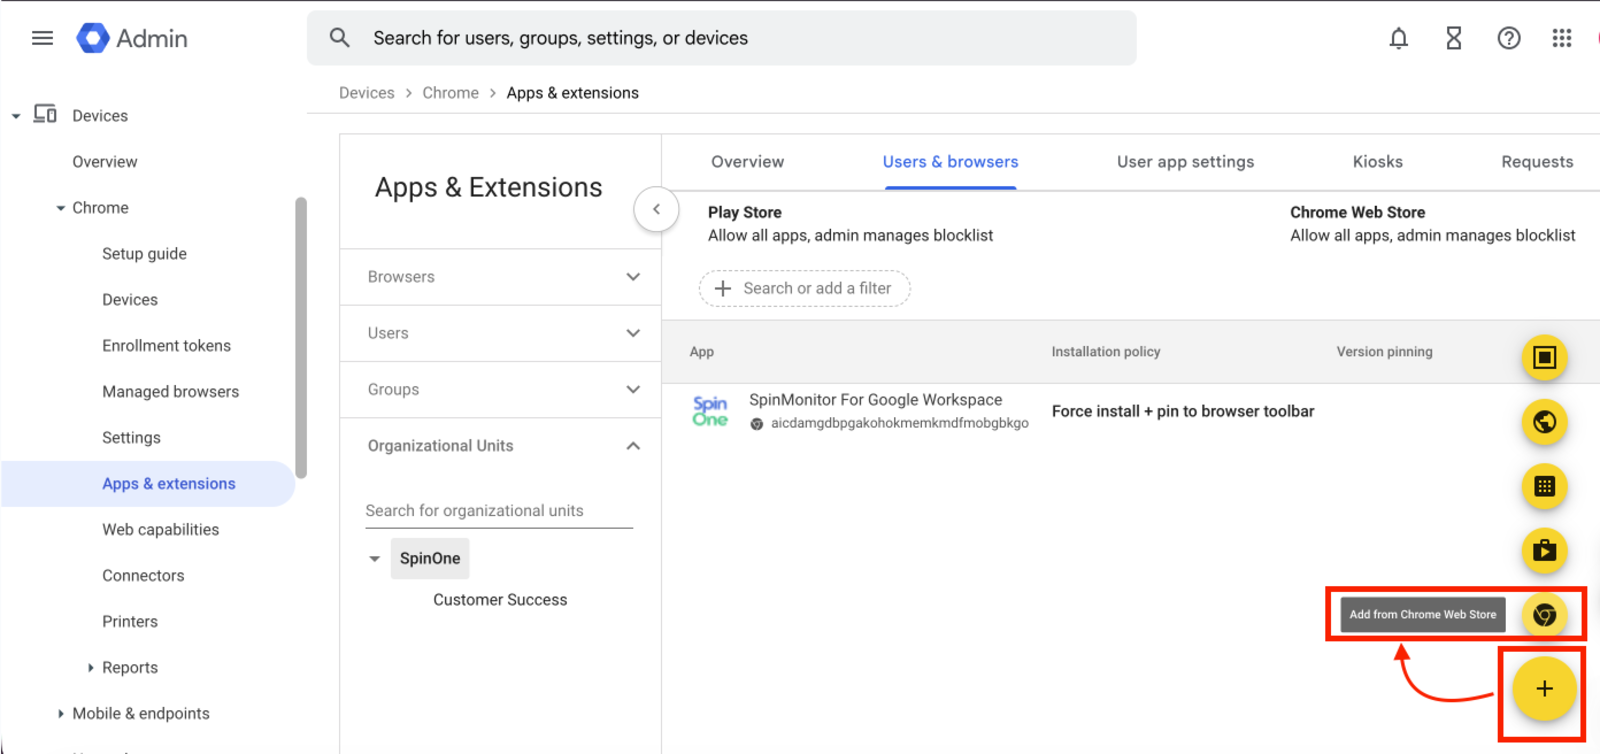Click the yellow Chrome Web Store add button
This screenshot has height=754, width=1600.
click(x=1545, y=615)
